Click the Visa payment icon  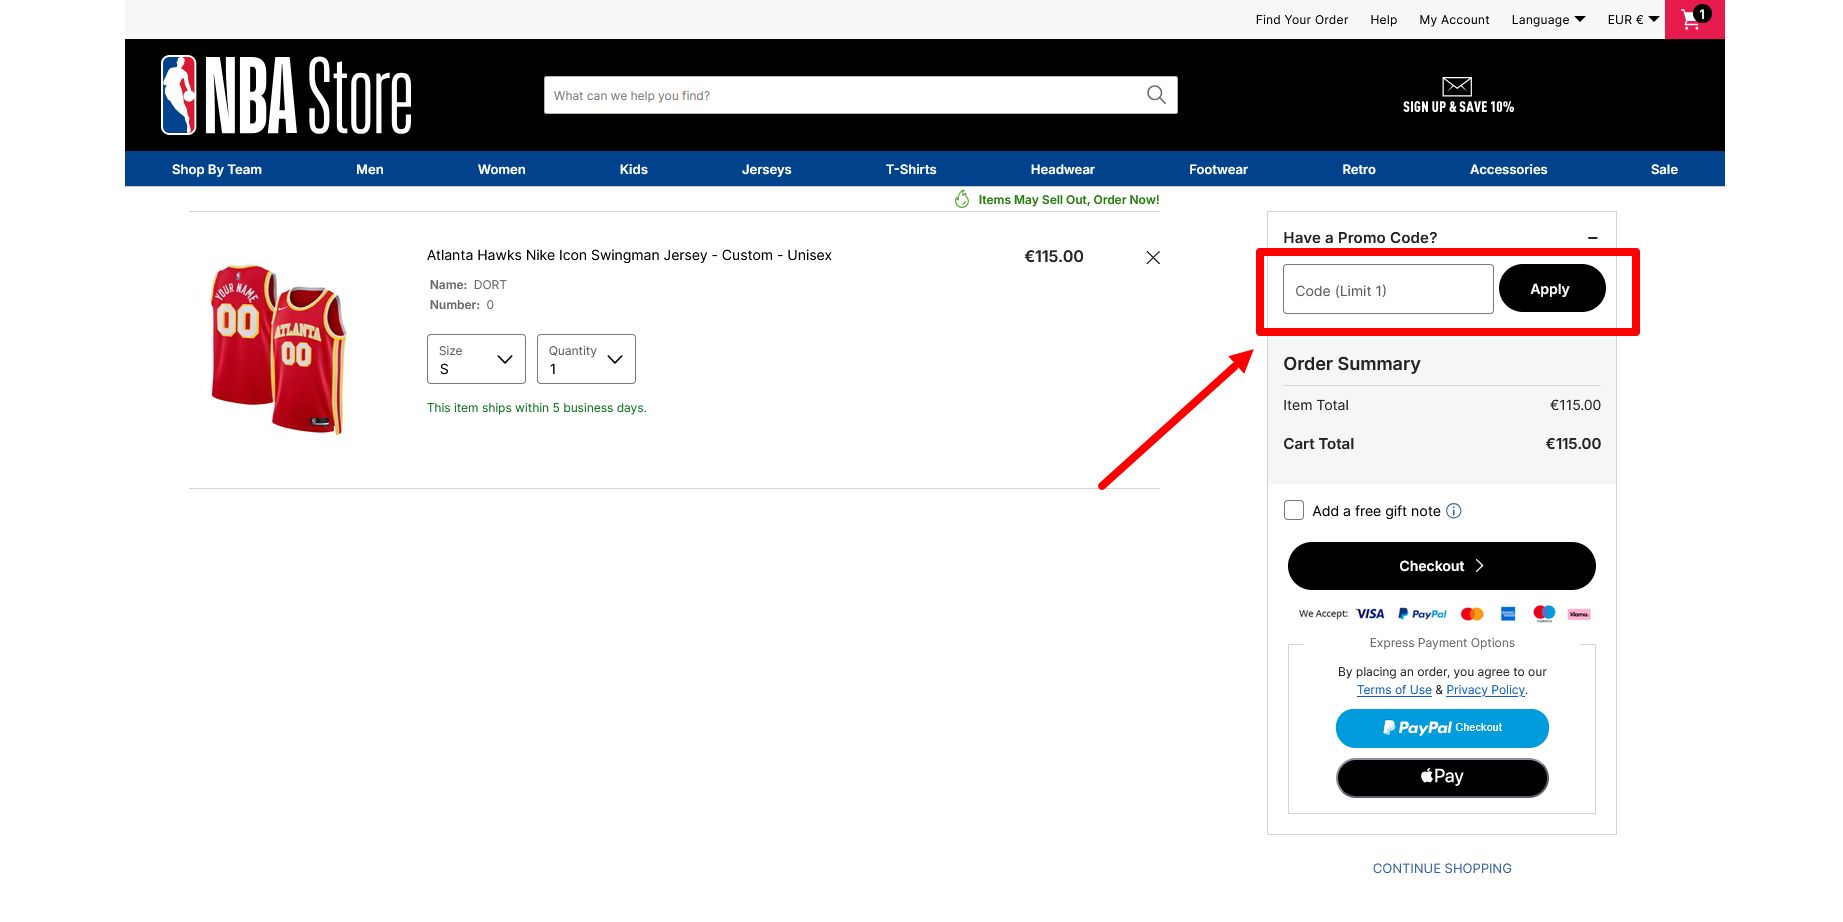tap(1370, 614)
